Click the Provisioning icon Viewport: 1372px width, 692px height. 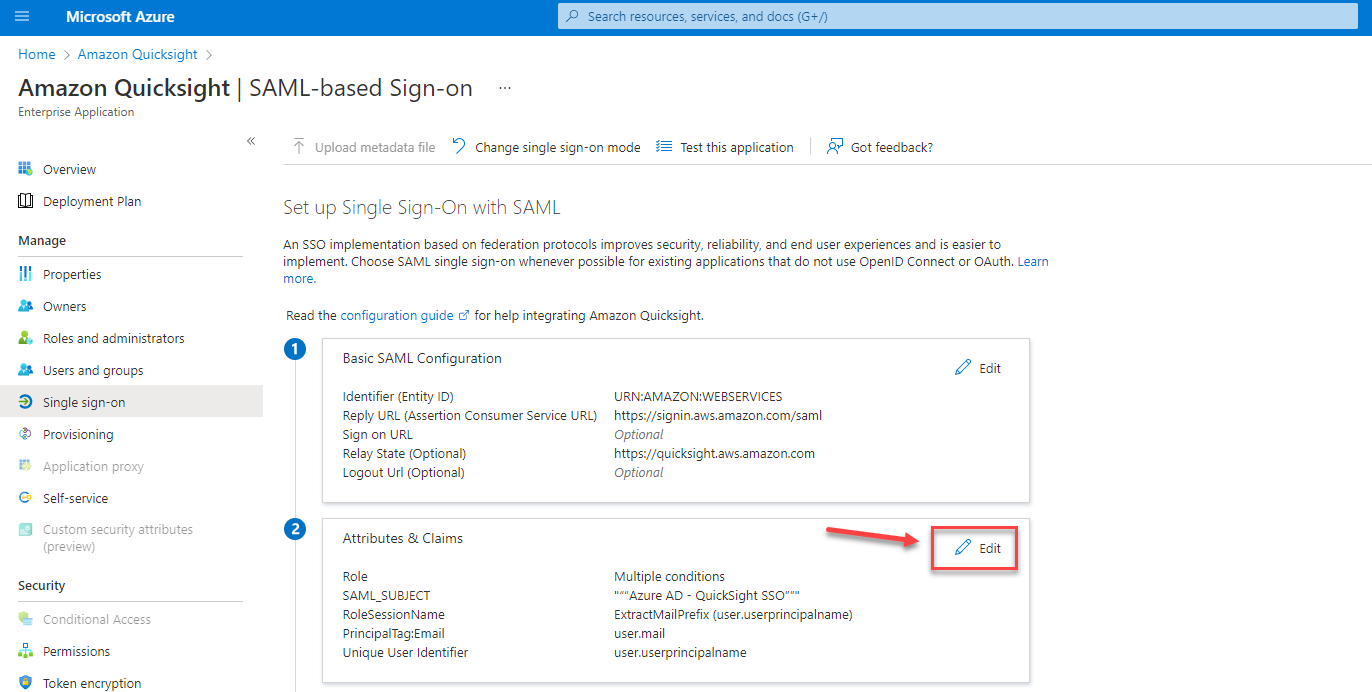(x=26, y=434)
